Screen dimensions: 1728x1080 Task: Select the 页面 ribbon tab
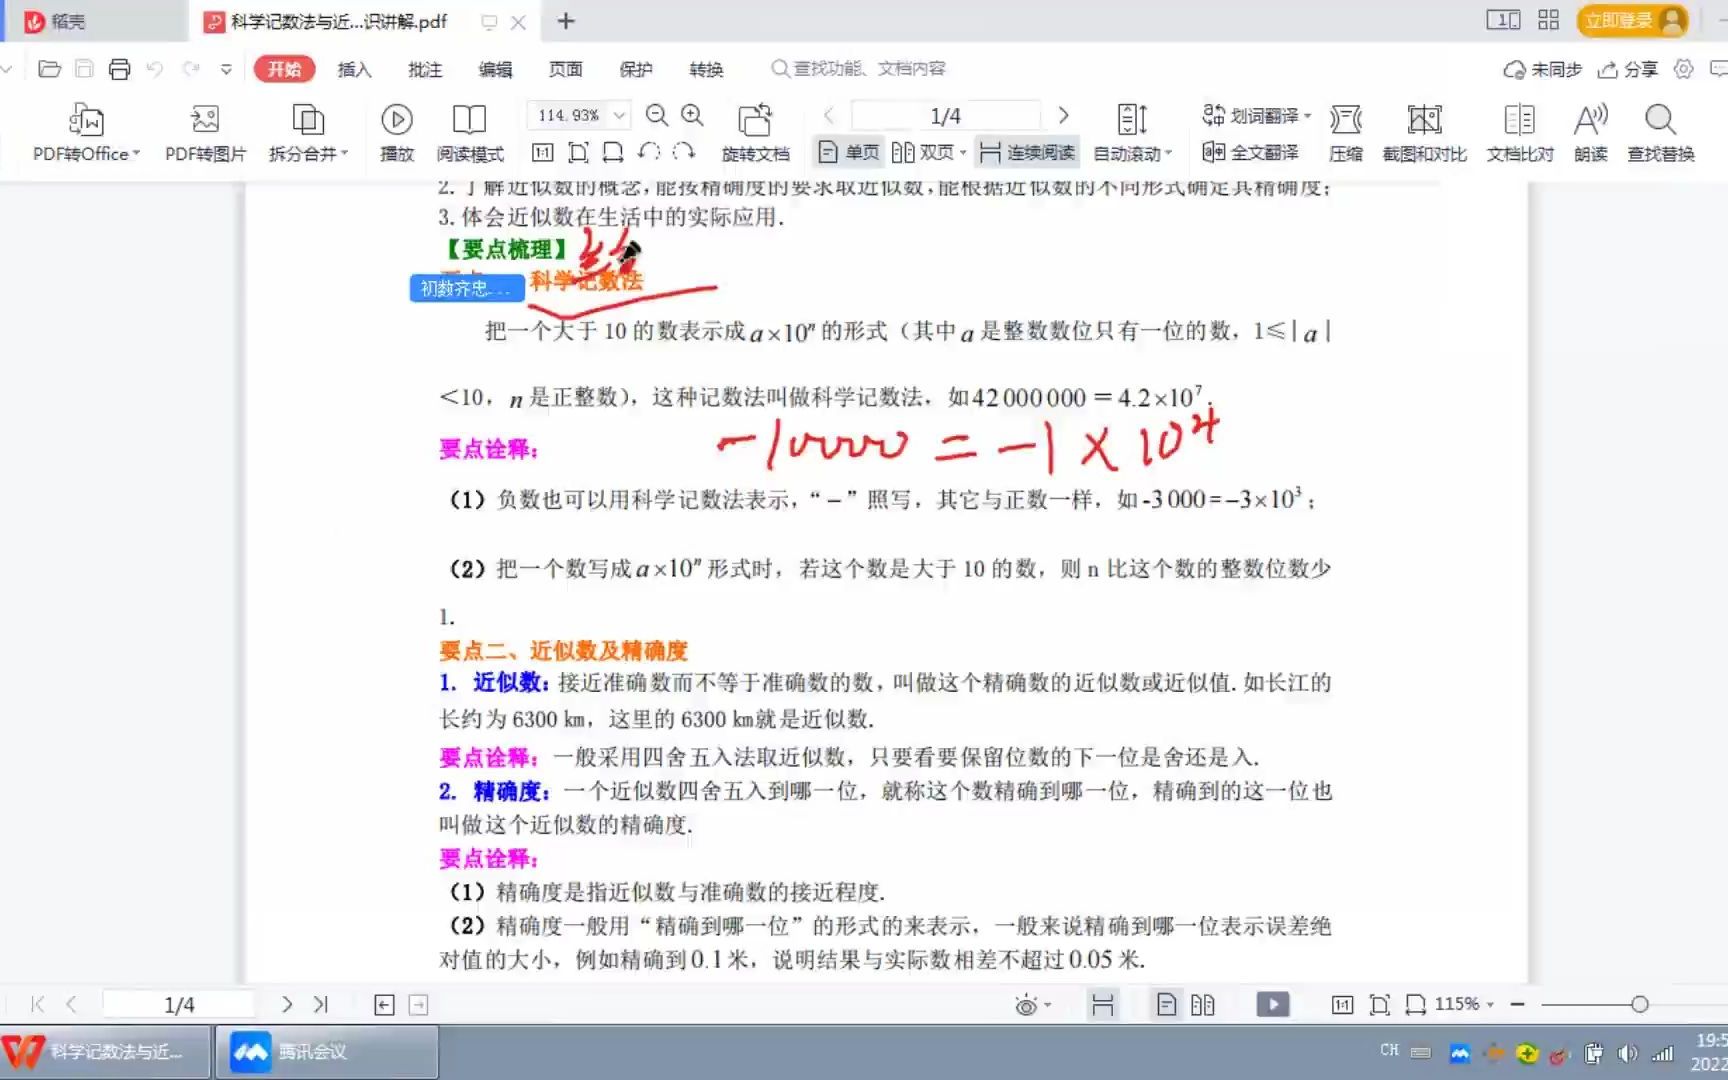565,69
